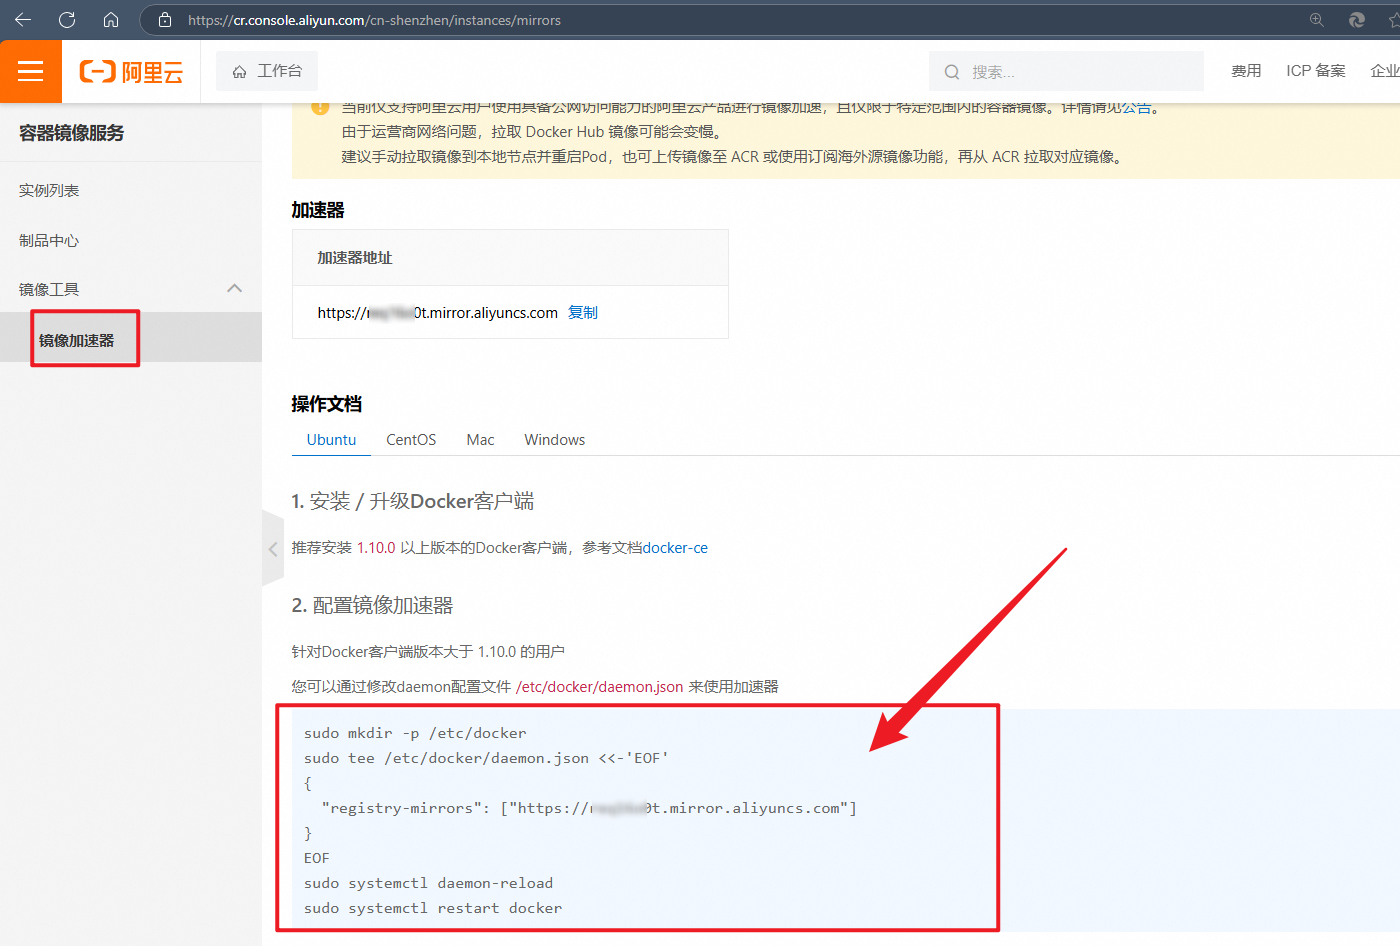Click the 容器镜像服务 sidebar title
Screen dimensions: 1400x946
(x=71, y=133)
